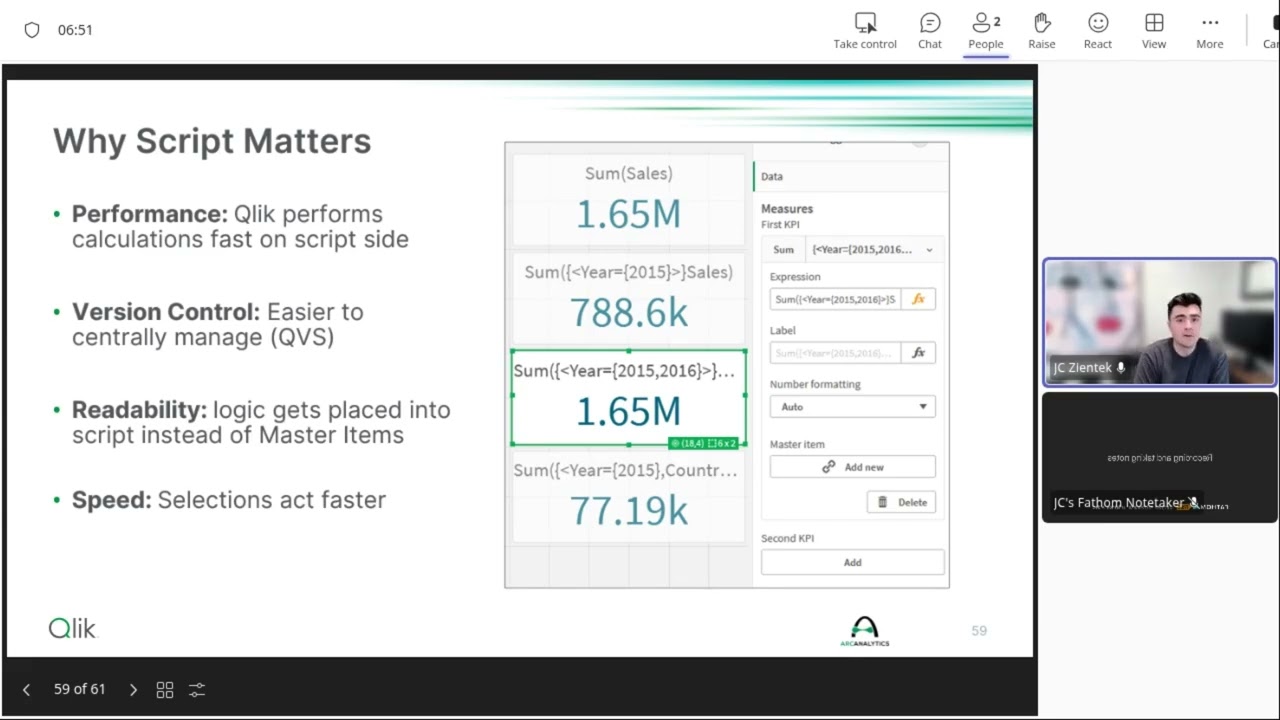Raise your hand in the meeting
The height and width of the screenshot is (720, 1280).
pos(1042,31)
